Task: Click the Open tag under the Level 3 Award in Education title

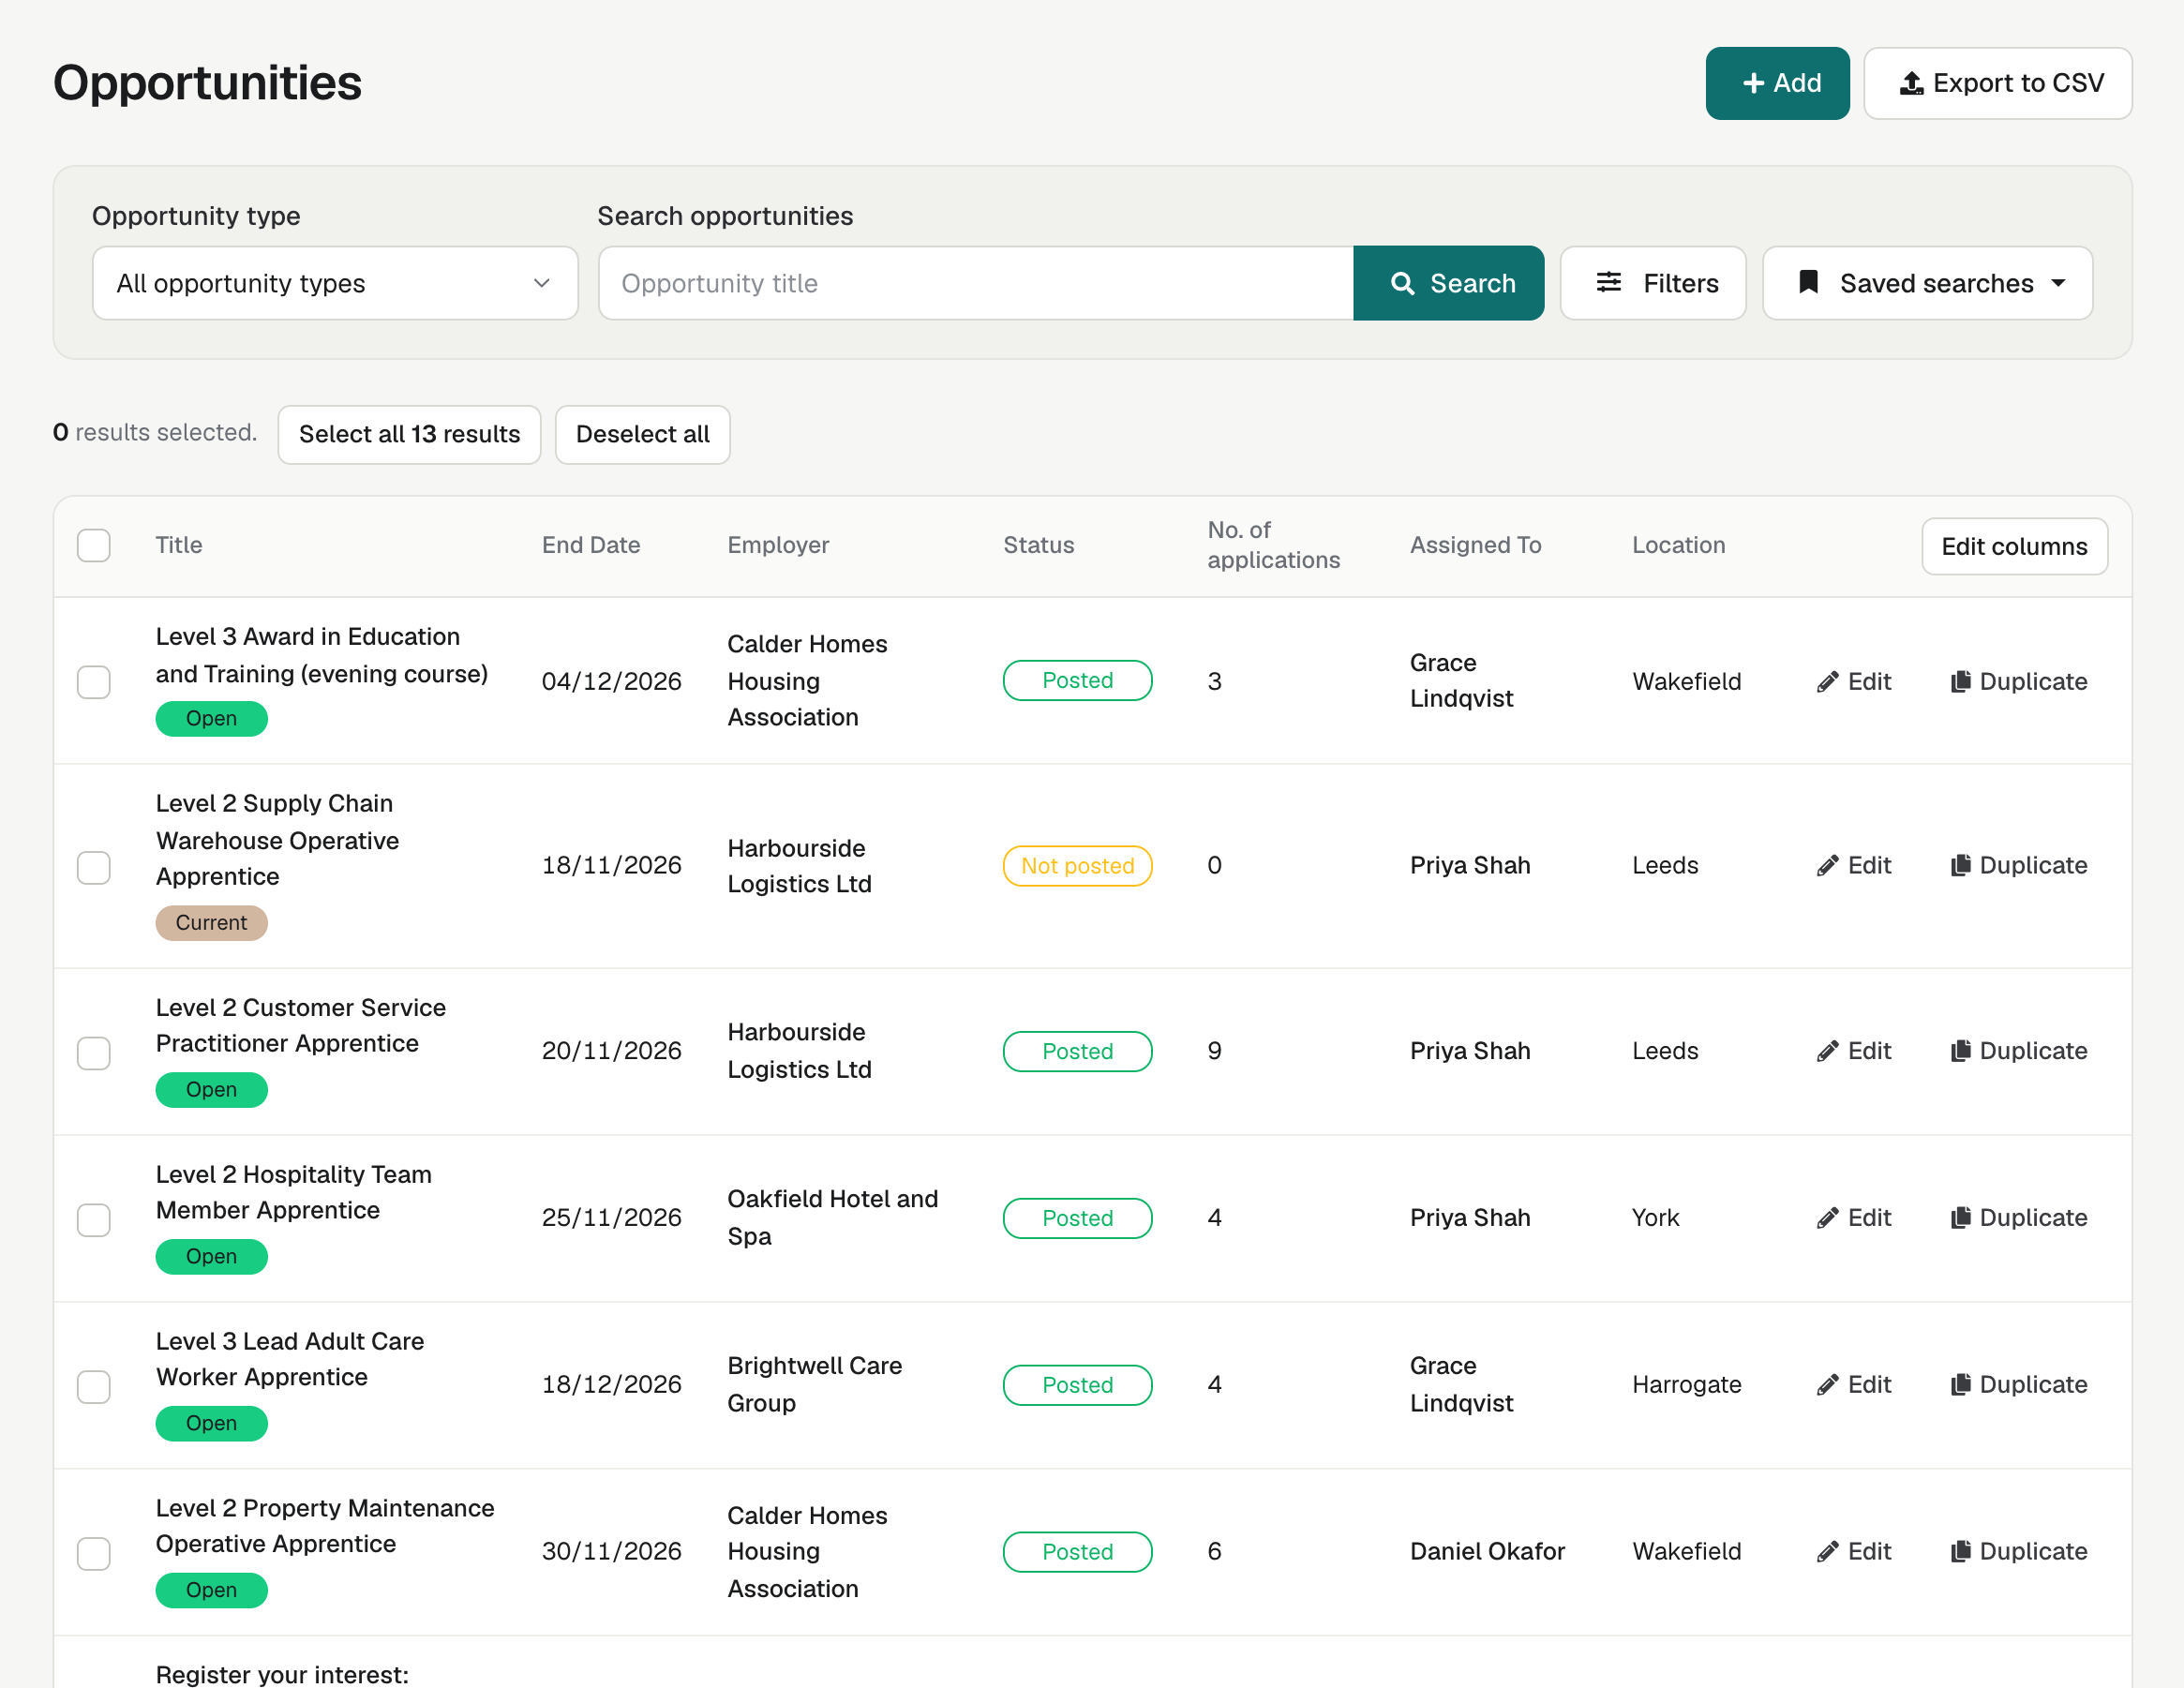Action: tap(211, 719)
